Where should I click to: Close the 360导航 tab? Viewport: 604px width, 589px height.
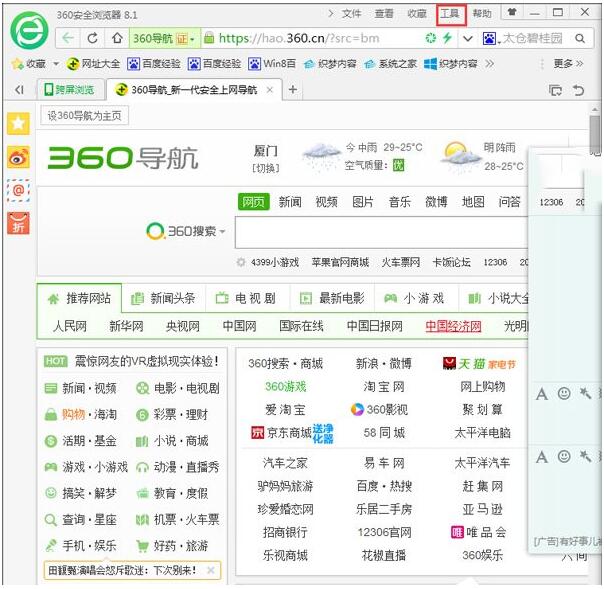tap(270, 90)
